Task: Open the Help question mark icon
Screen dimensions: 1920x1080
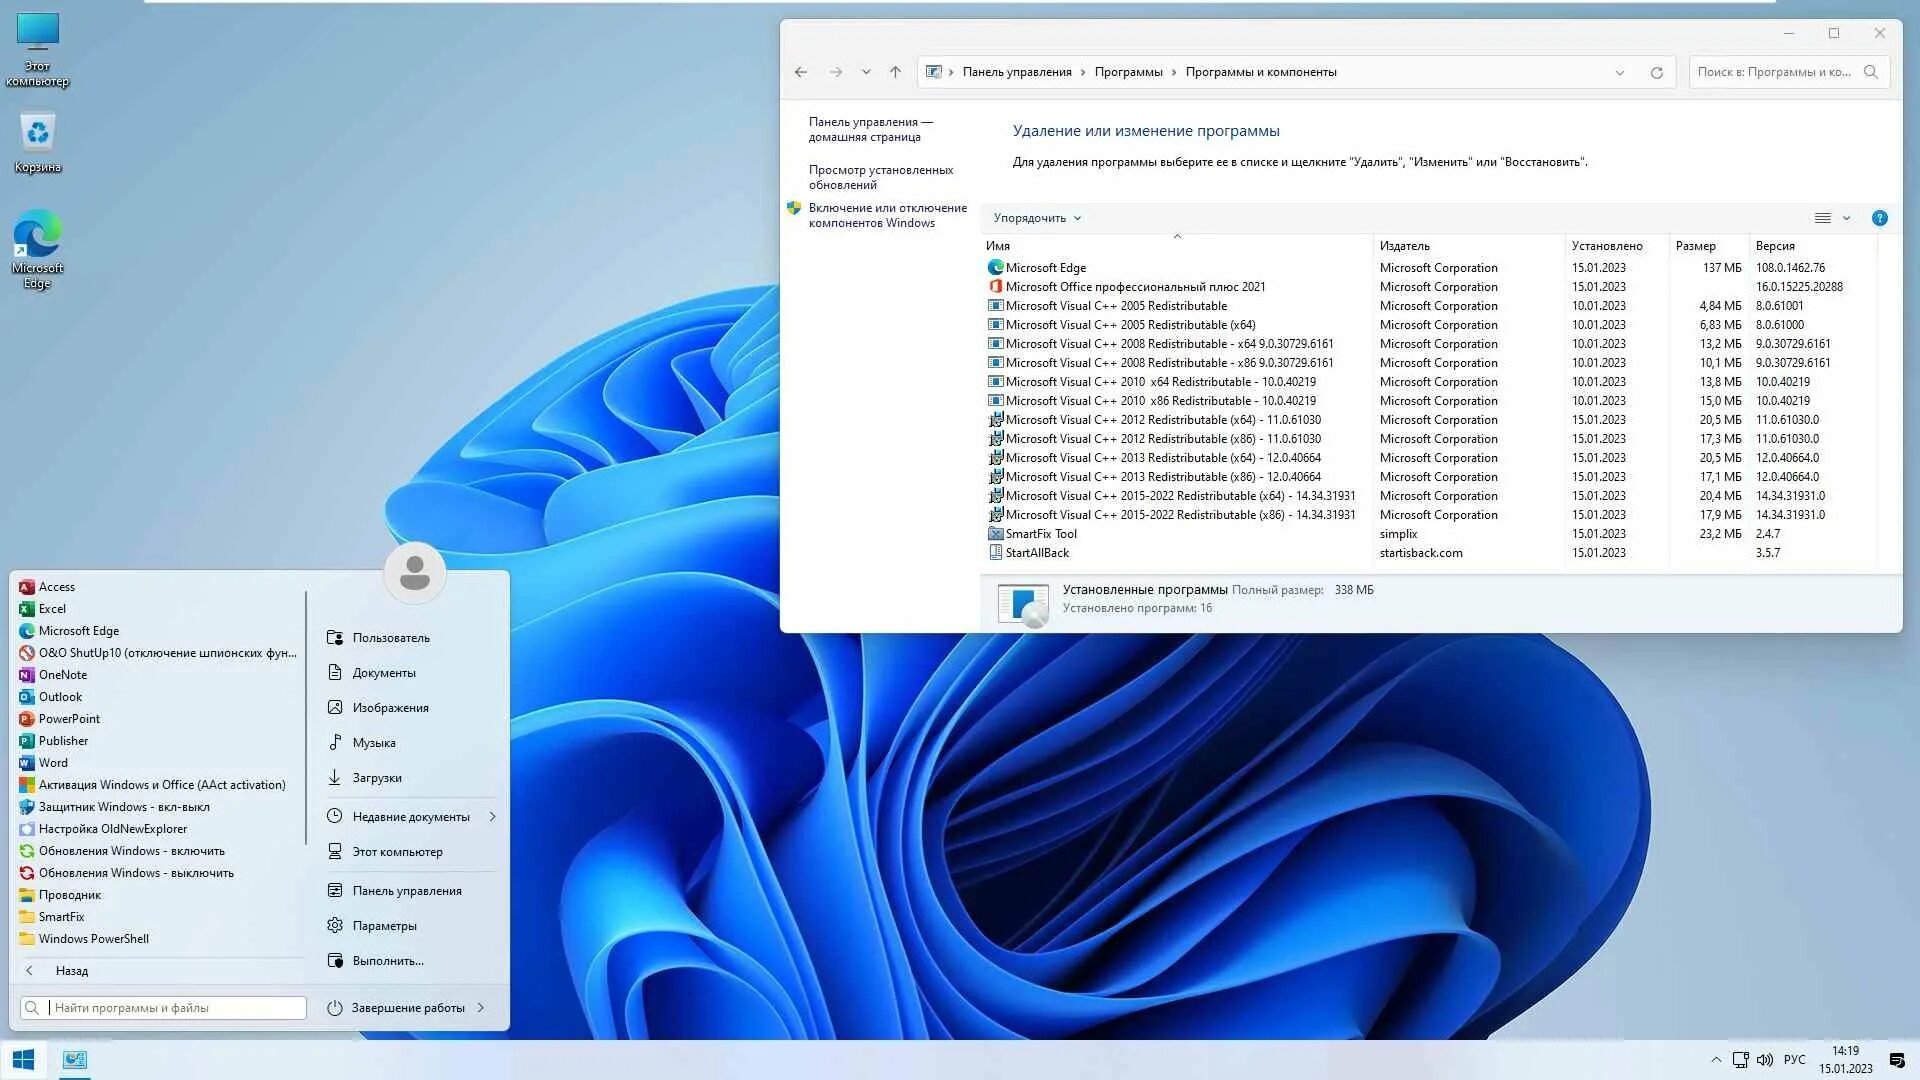Action: pos(1879,218)
